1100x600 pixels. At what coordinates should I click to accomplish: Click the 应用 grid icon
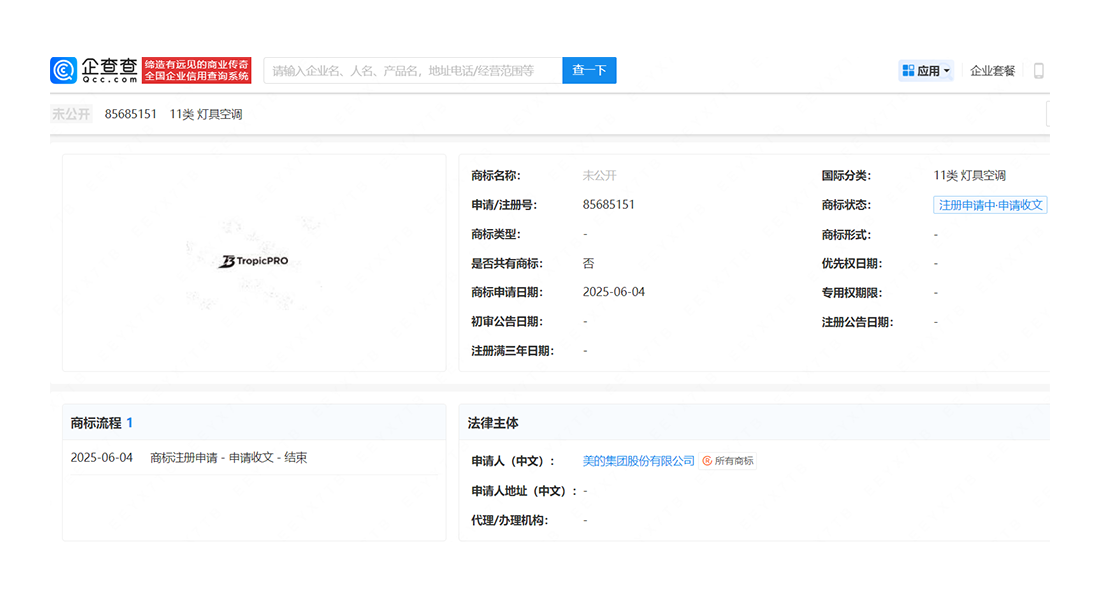coord(908,71)
